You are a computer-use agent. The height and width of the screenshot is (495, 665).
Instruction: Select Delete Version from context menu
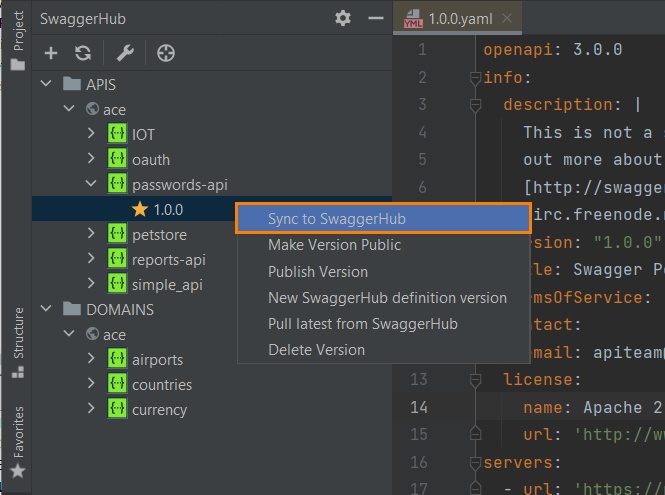click(316, 350)
